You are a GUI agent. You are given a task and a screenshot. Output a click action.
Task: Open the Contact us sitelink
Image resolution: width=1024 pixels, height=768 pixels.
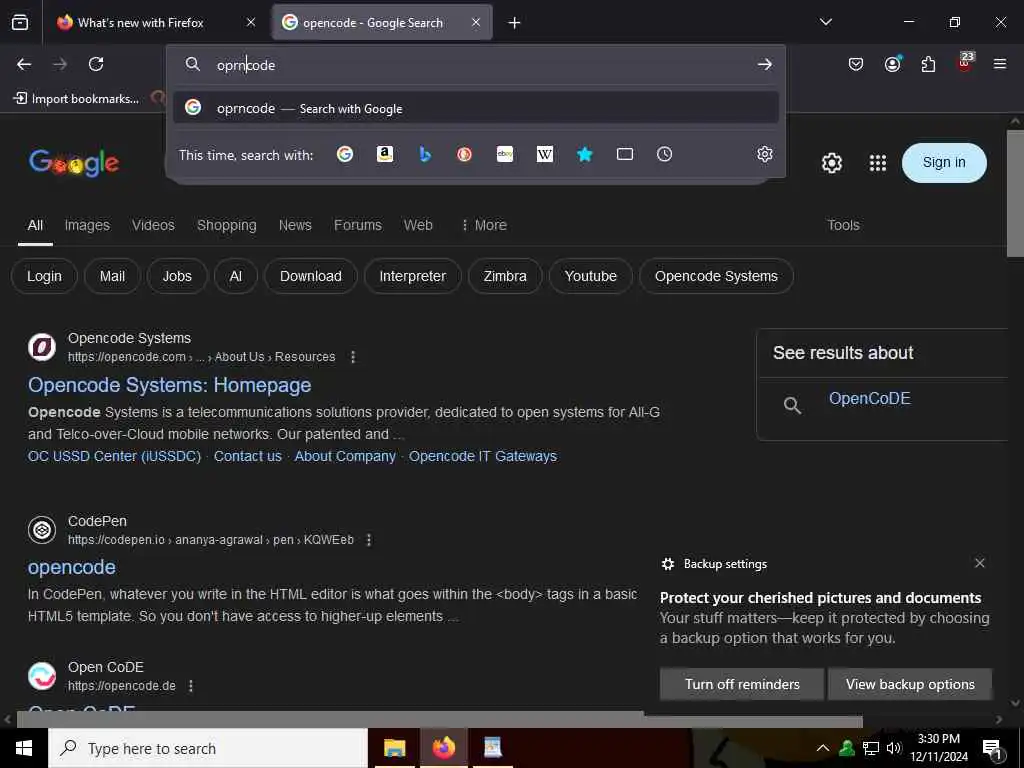click(248, 456)
